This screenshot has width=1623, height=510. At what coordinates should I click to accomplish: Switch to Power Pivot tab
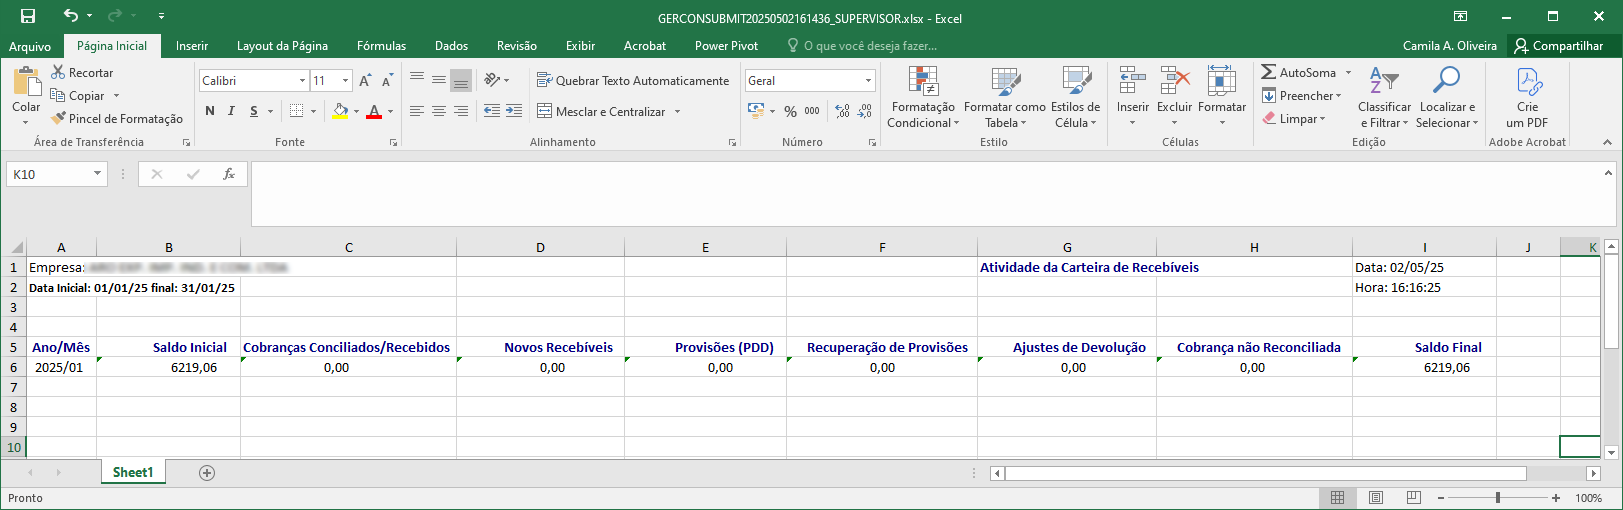(726, 46)
